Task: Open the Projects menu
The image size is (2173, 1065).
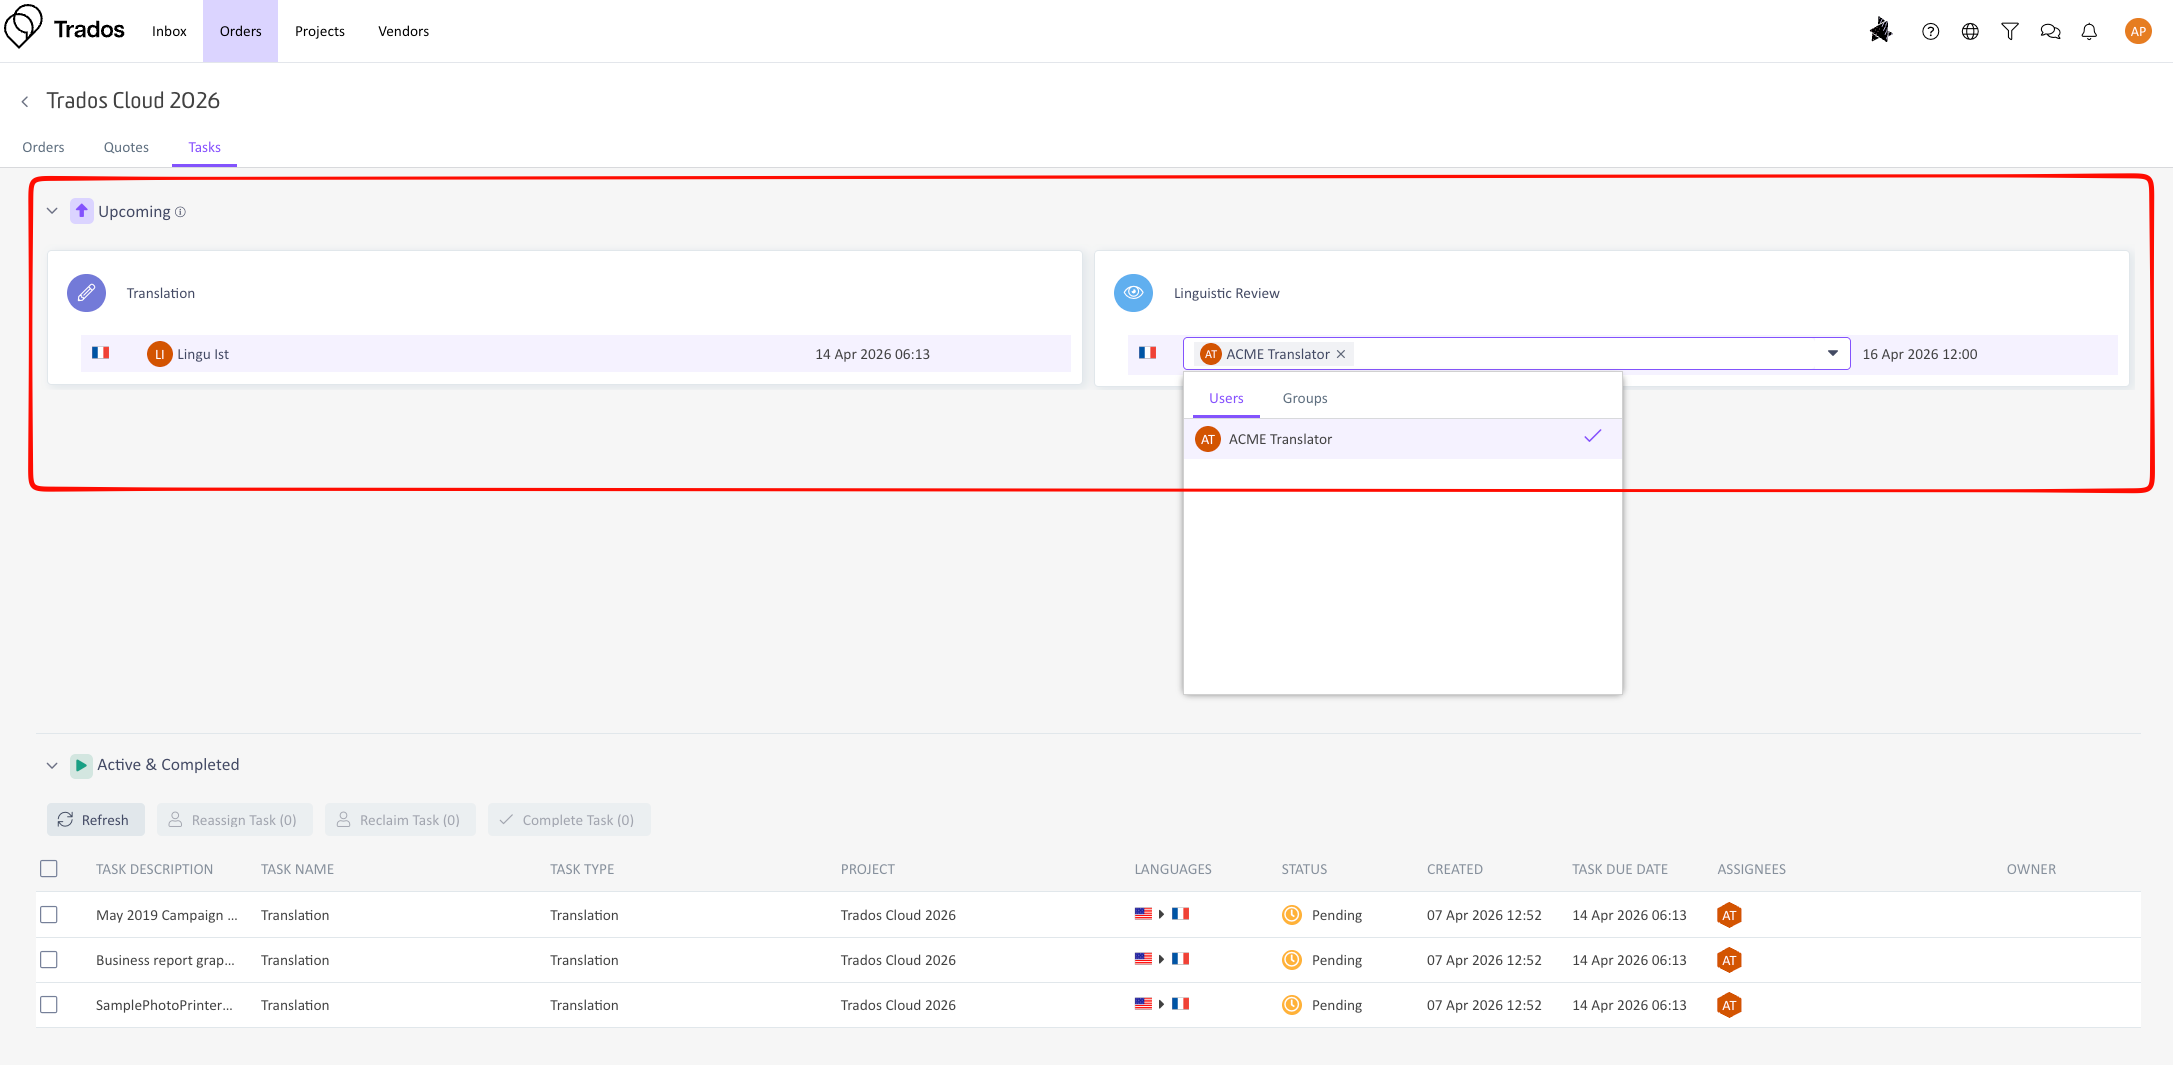Action: point(320,31)
